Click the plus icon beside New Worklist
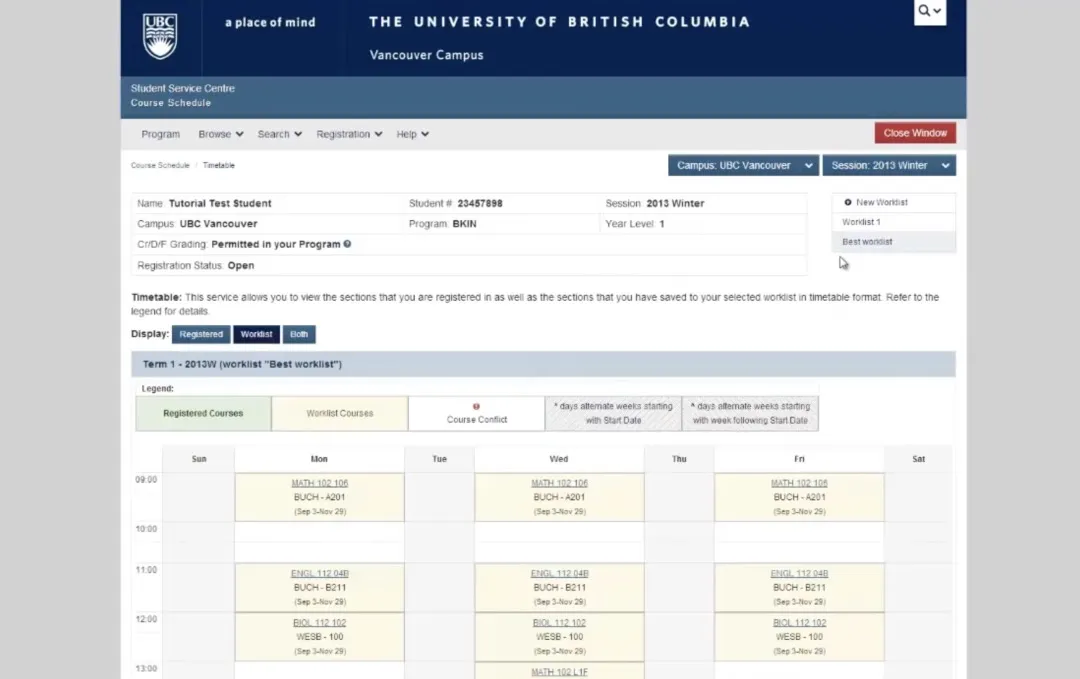 [848, 203]
